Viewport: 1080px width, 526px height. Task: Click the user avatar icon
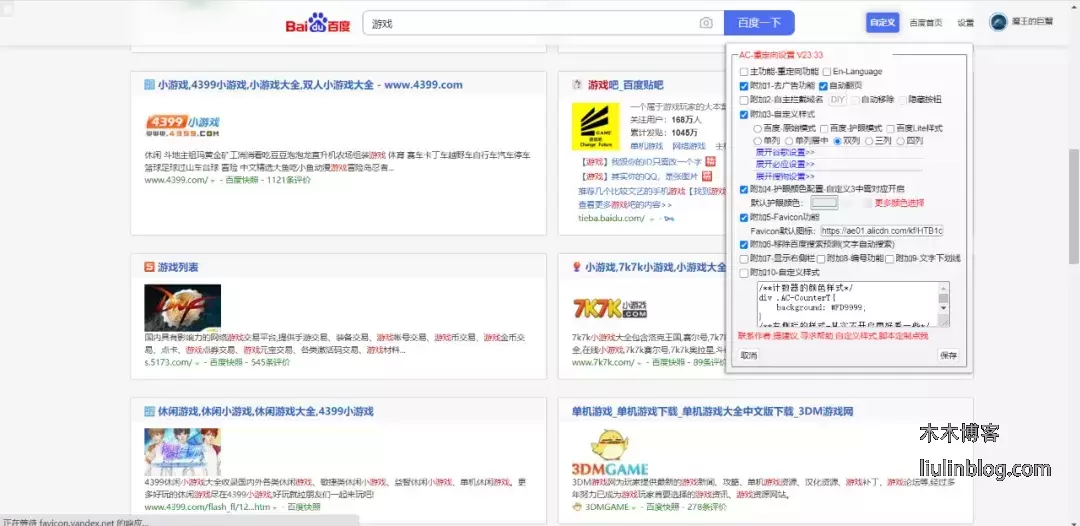(x=998, y=22)
